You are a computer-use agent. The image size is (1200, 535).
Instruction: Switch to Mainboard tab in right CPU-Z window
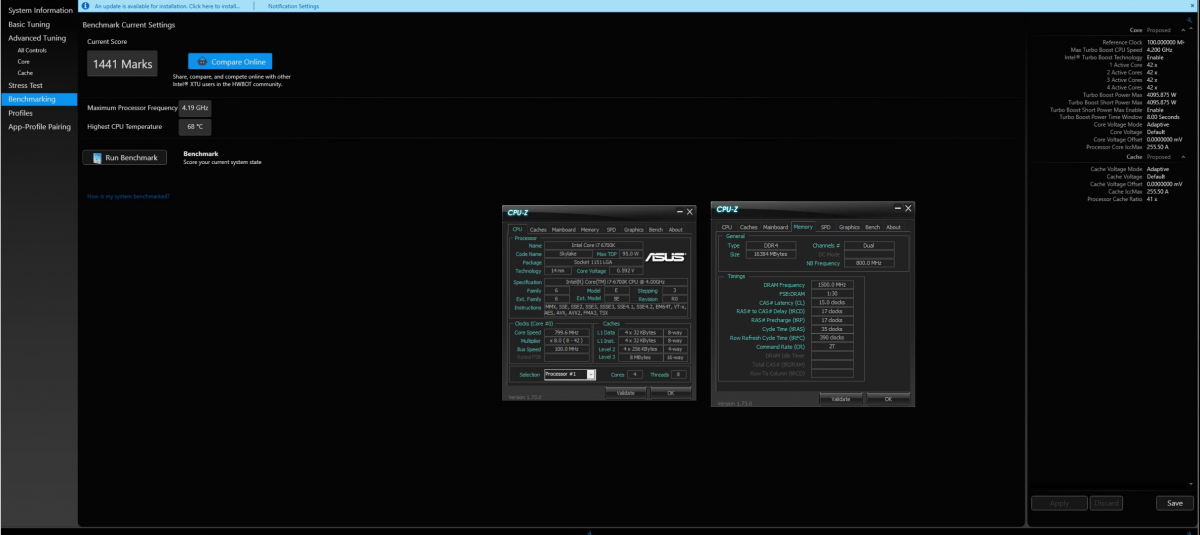pos(775,227)
